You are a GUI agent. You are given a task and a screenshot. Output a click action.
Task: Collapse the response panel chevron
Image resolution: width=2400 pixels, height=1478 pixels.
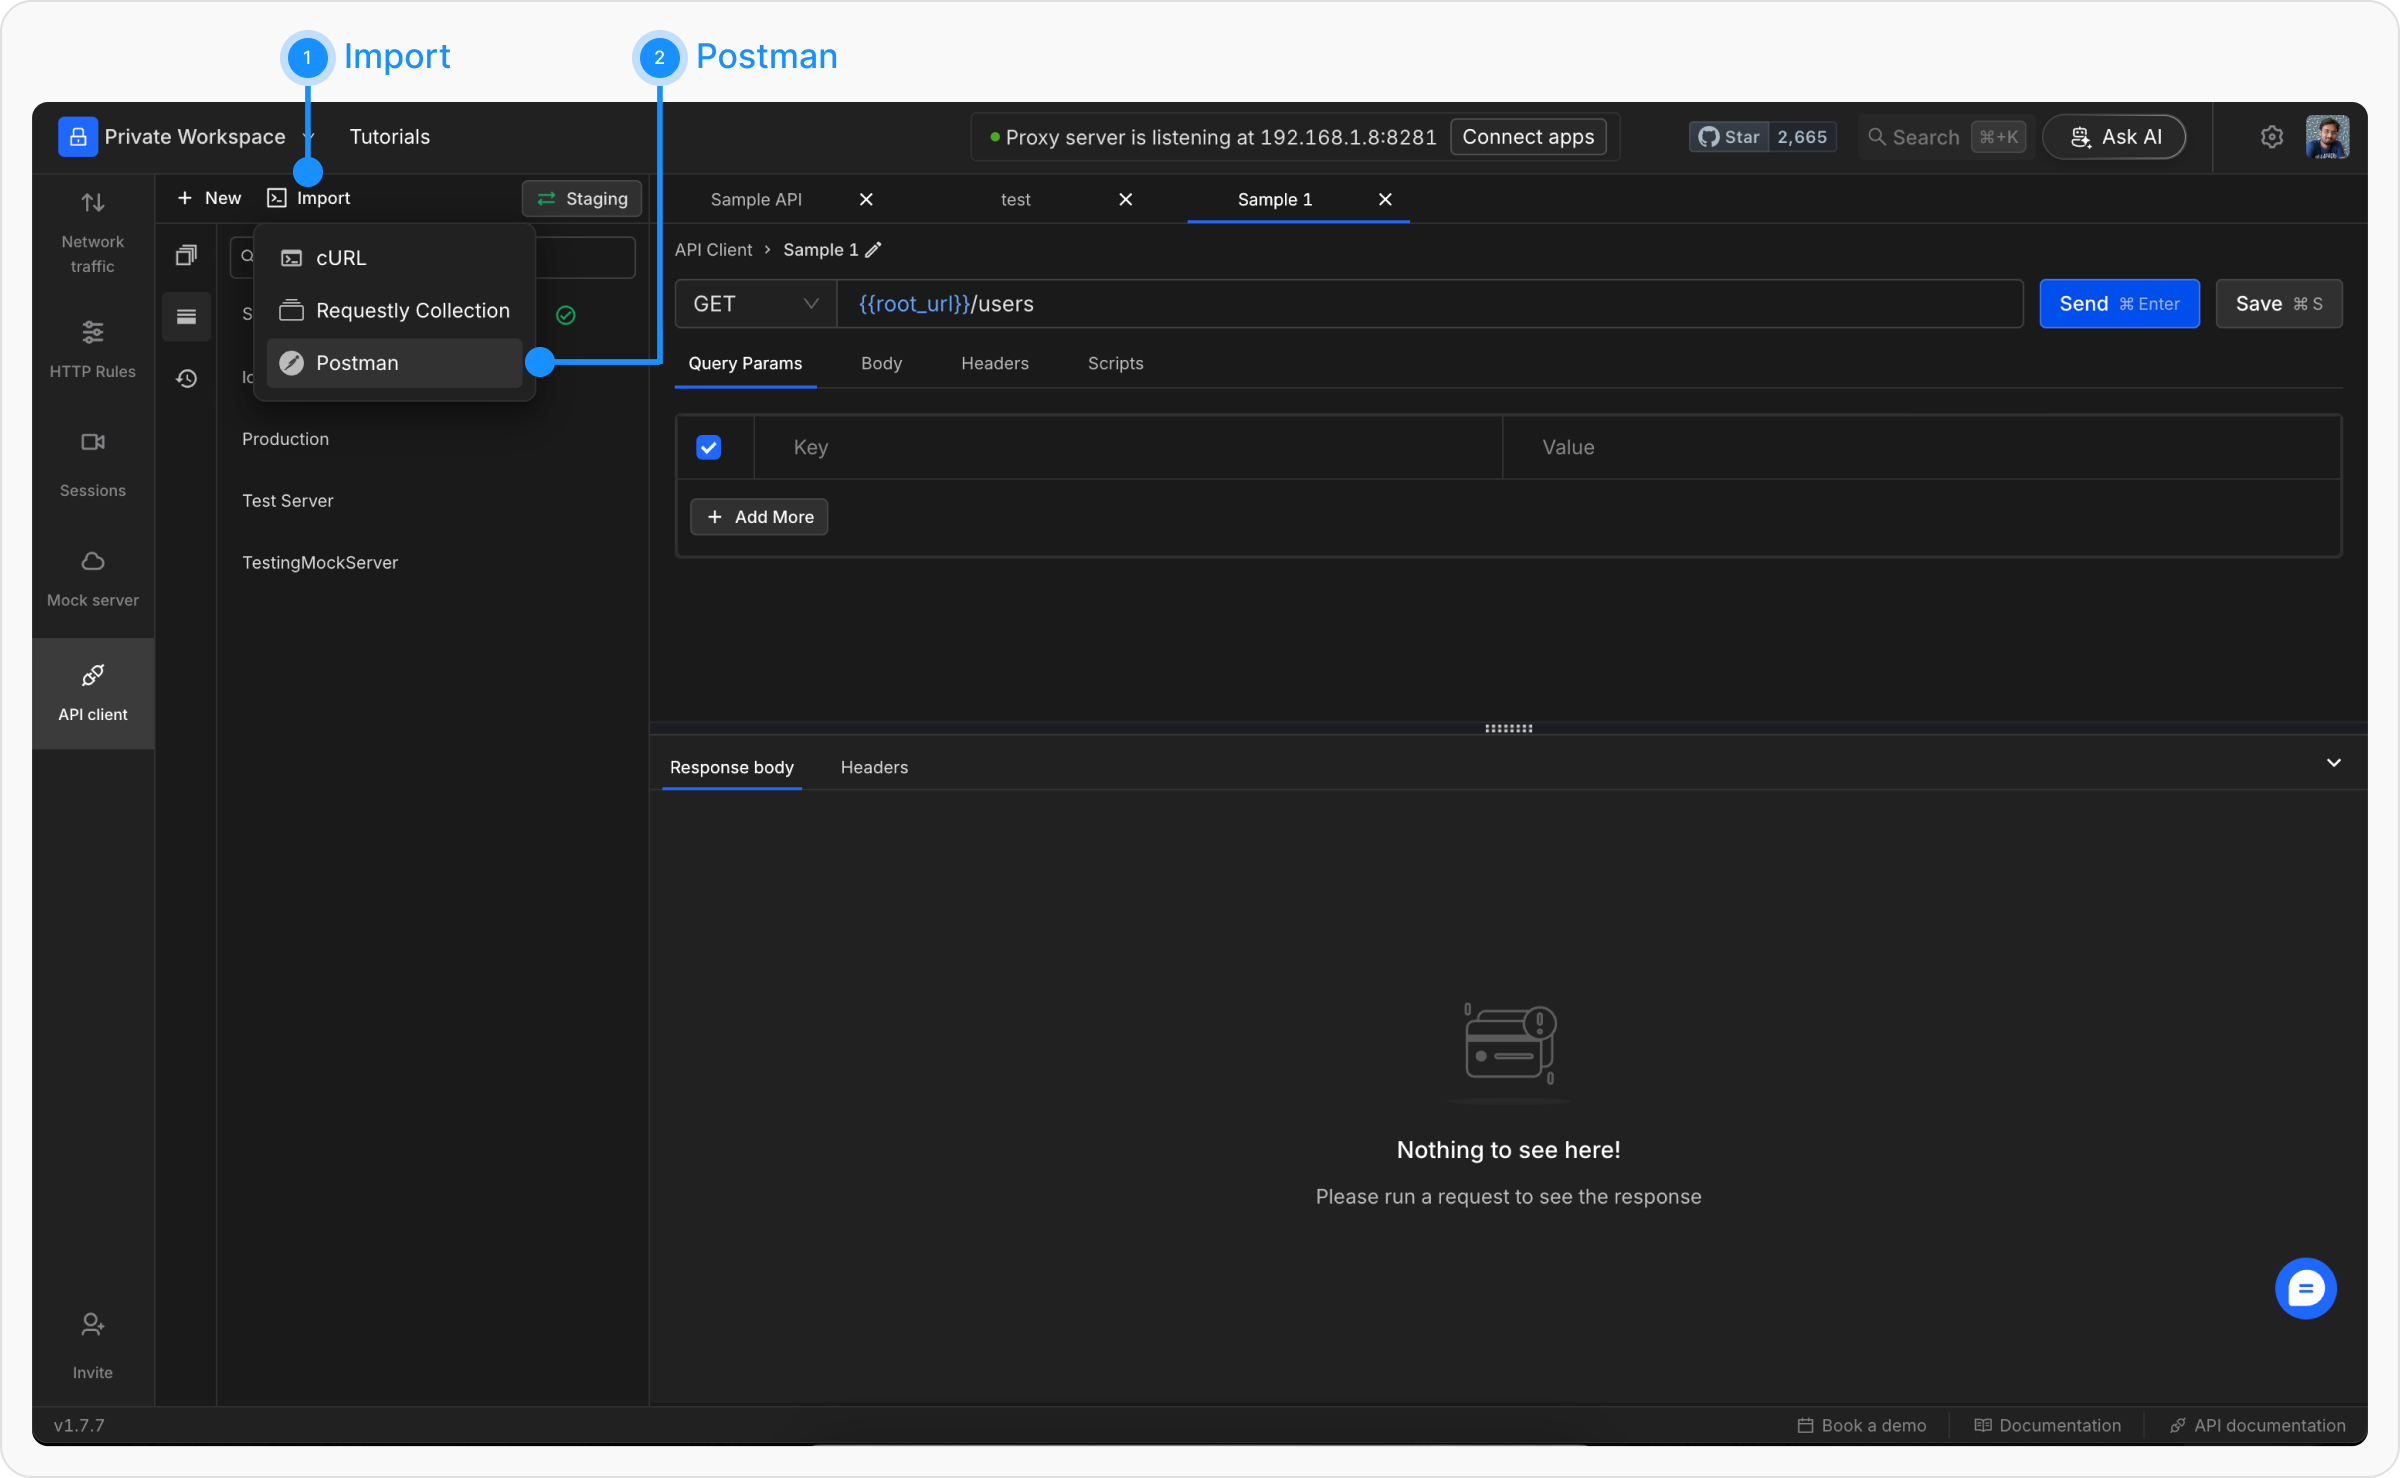tap(2333, 763)
